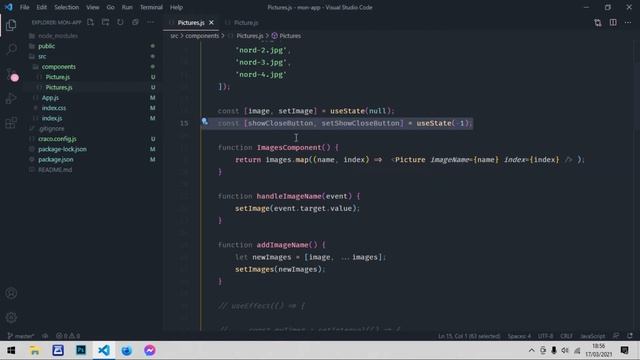Click the master branch in status bar
The height and width of the screenshot is (360, 640).
(x=20, y=336)
